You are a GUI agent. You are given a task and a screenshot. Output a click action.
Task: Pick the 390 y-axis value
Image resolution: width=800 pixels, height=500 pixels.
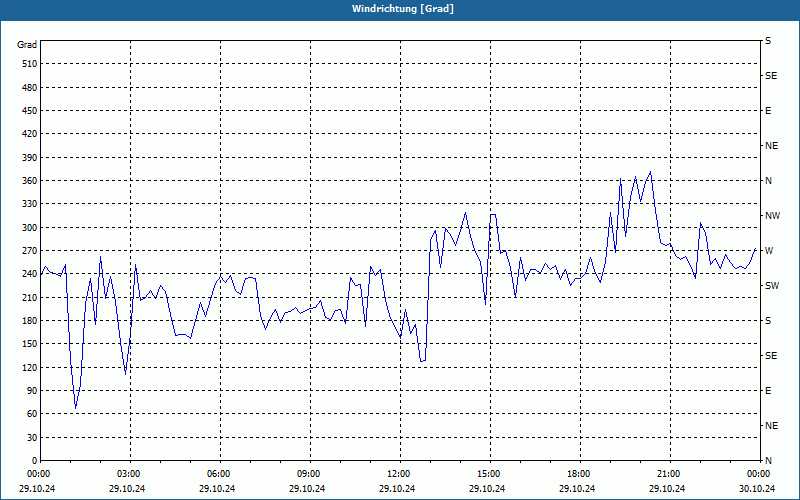(30, 157)
